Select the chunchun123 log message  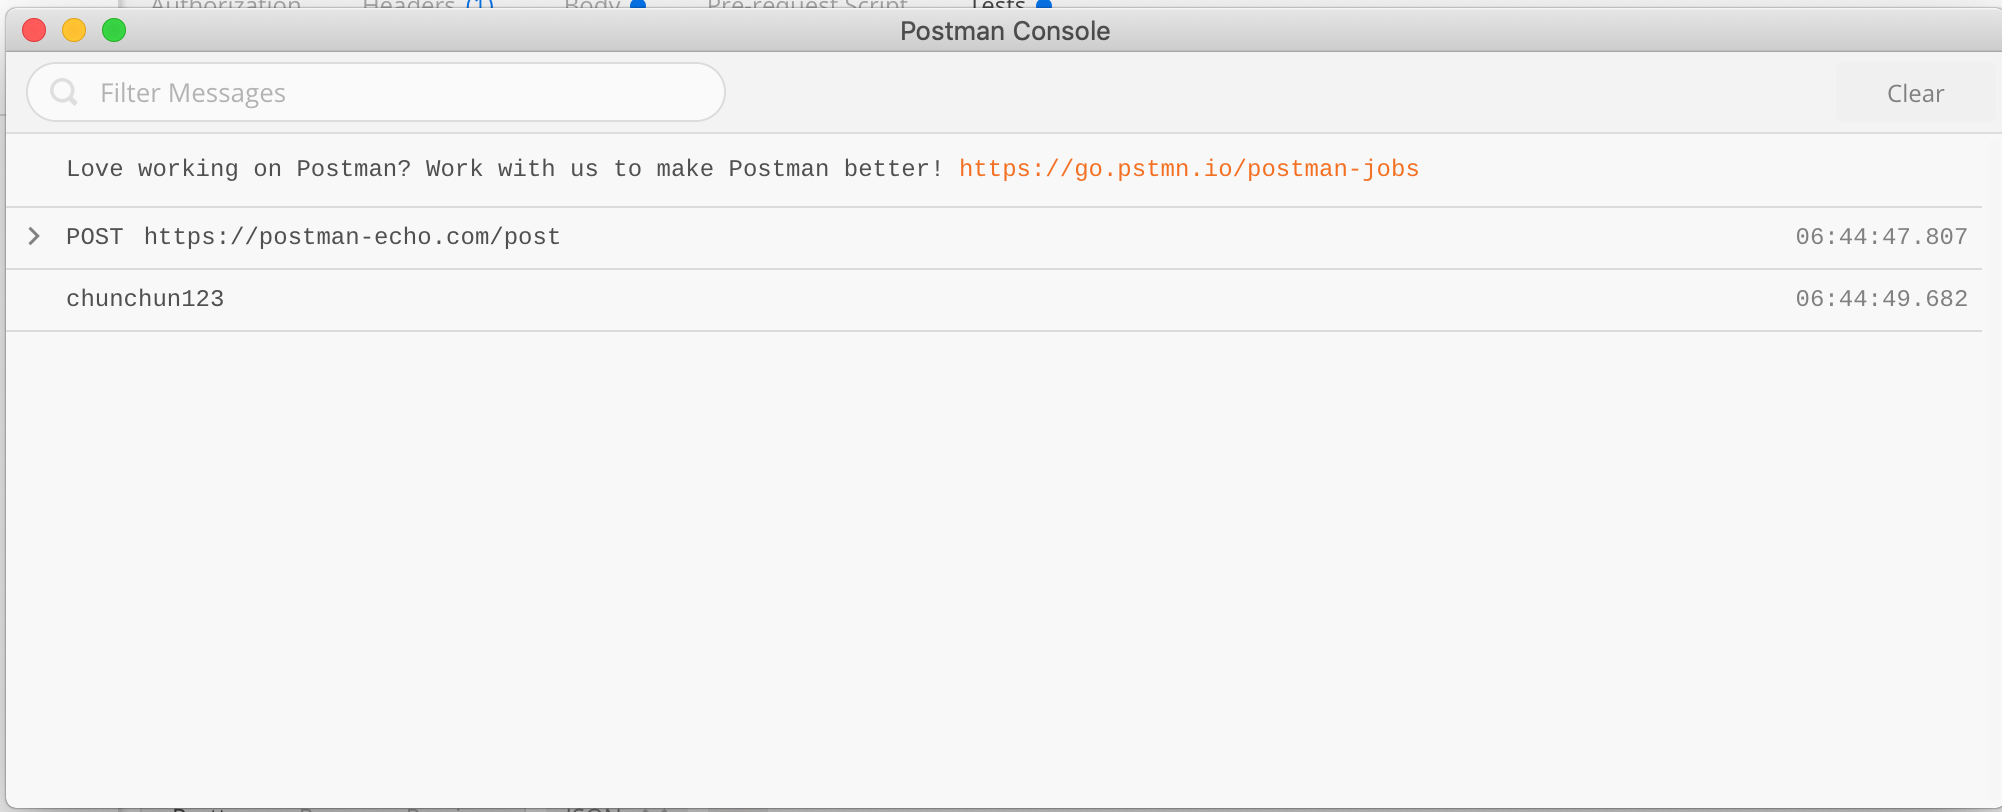click(145, 299)
